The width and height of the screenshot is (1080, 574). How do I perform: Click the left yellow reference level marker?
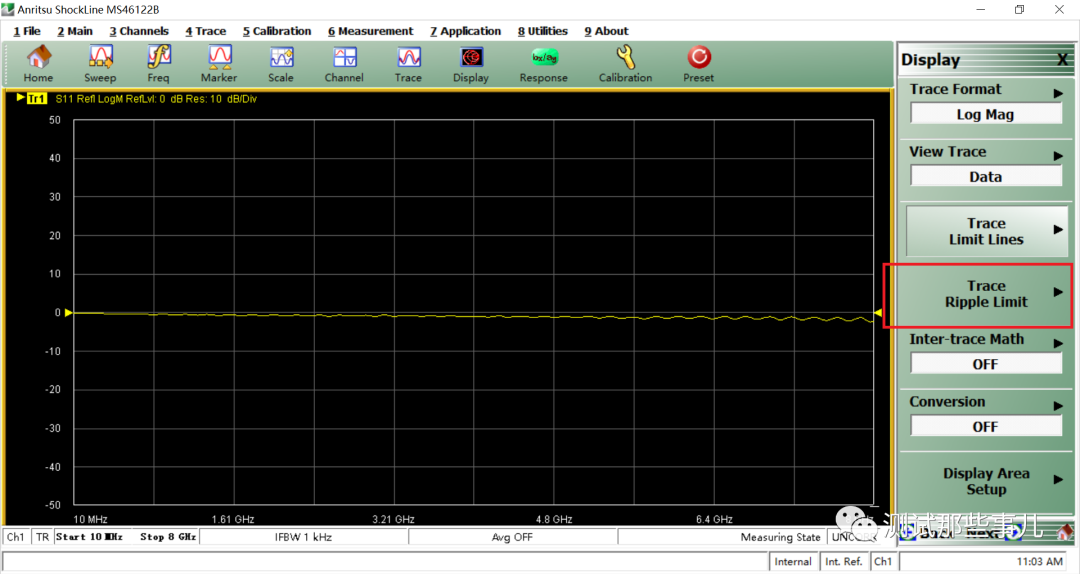tap(68, 313)
